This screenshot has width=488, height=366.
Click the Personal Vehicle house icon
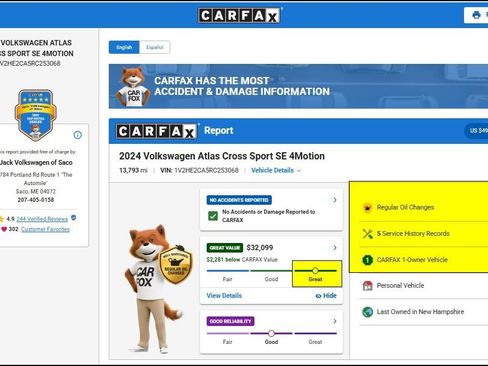click(x=367, y=286)
